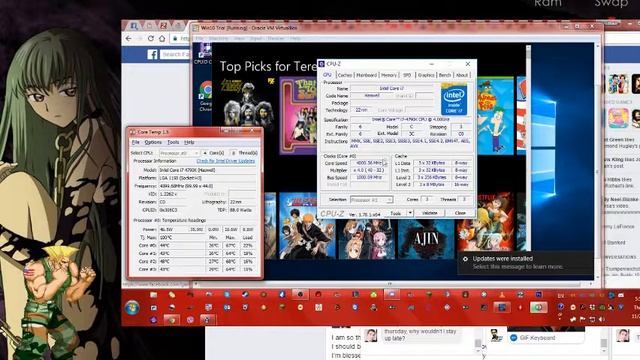Click the Facebook search field
The height and width of the screenshot is (360, 640).
click(x=176, y=54)
